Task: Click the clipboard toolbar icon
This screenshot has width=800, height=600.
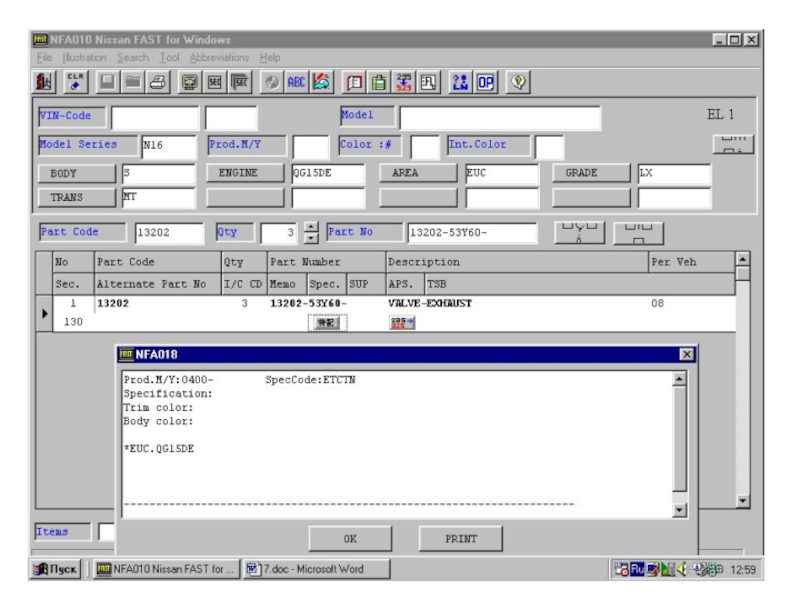Action: coord(379,82)
